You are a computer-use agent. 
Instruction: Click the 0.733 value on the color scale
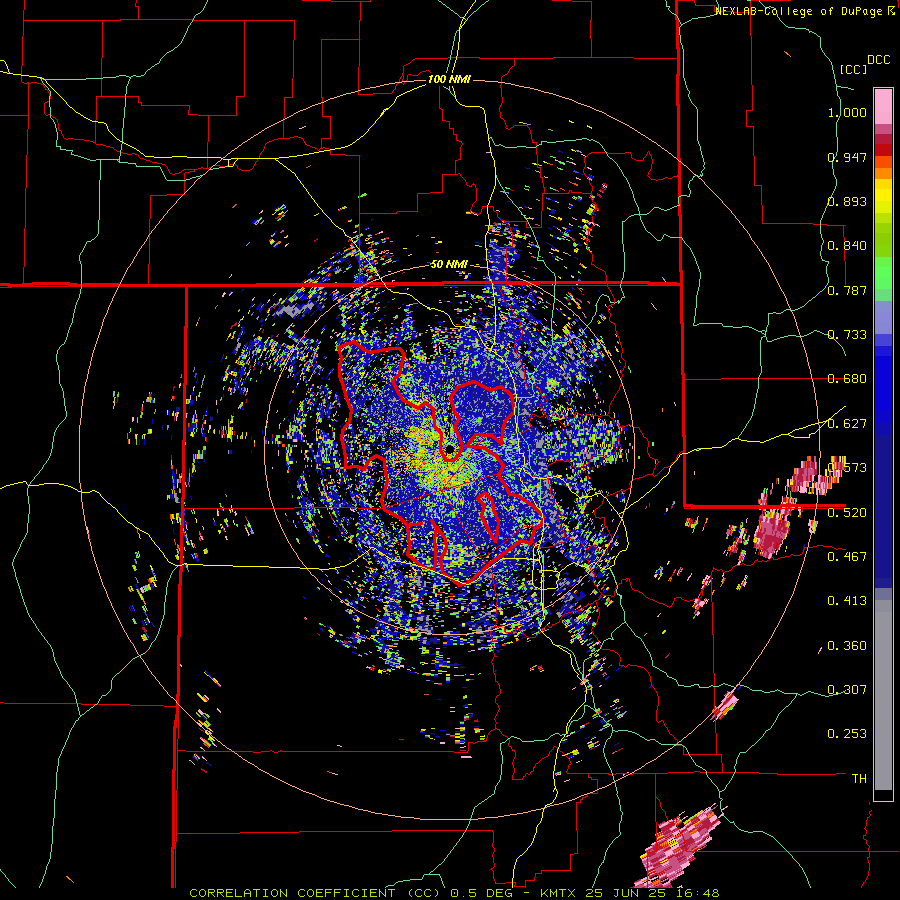click(847, 335)
